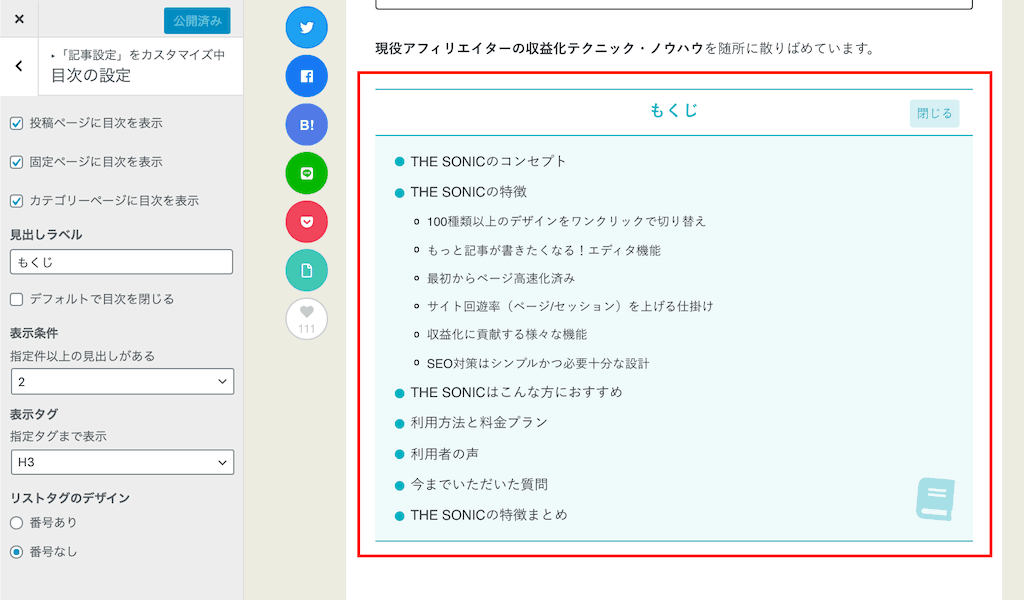Click the 「記事設定」をカスタマイズ中 breadcrumb text

[x=142, y=55]
